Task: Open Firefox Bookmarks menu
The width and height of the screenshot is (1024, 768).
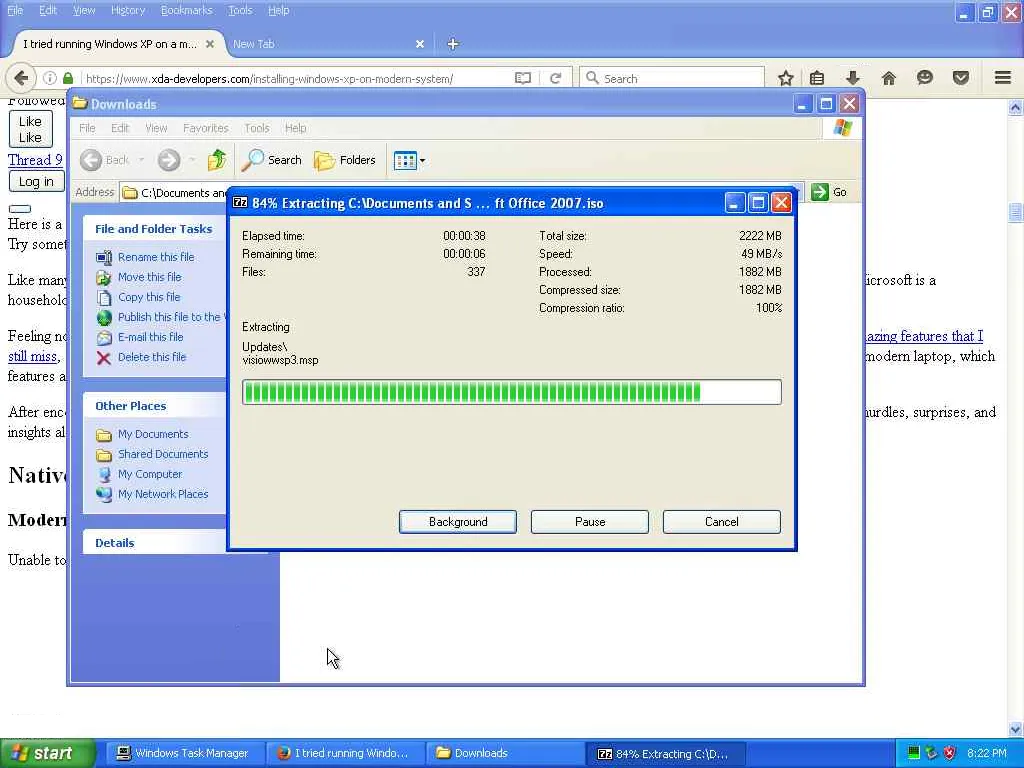Action: pyautogui.click(x=186, y=10)
